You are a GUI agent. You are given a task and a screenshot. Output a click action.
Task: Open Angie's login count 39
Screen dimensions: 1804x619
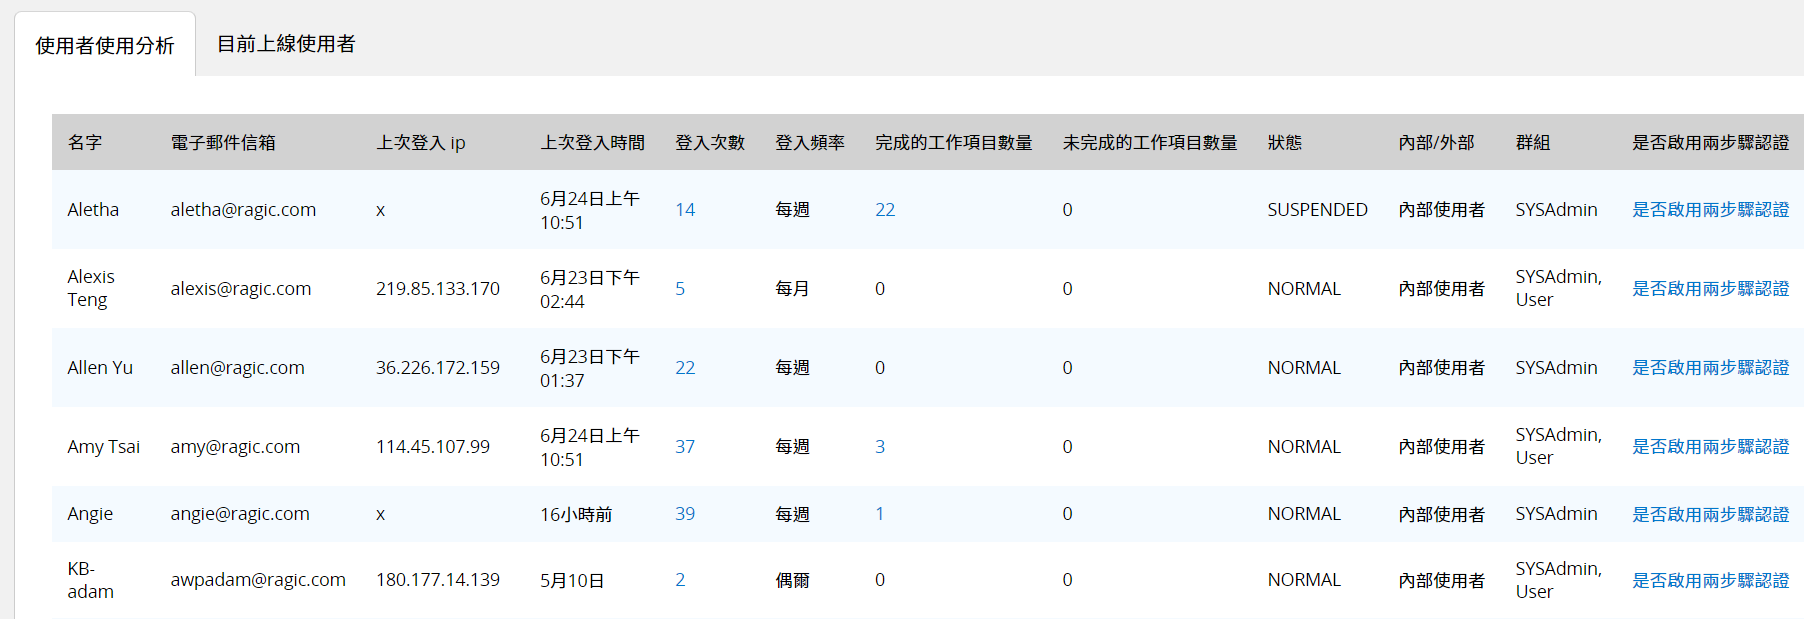tap(685, 514)
